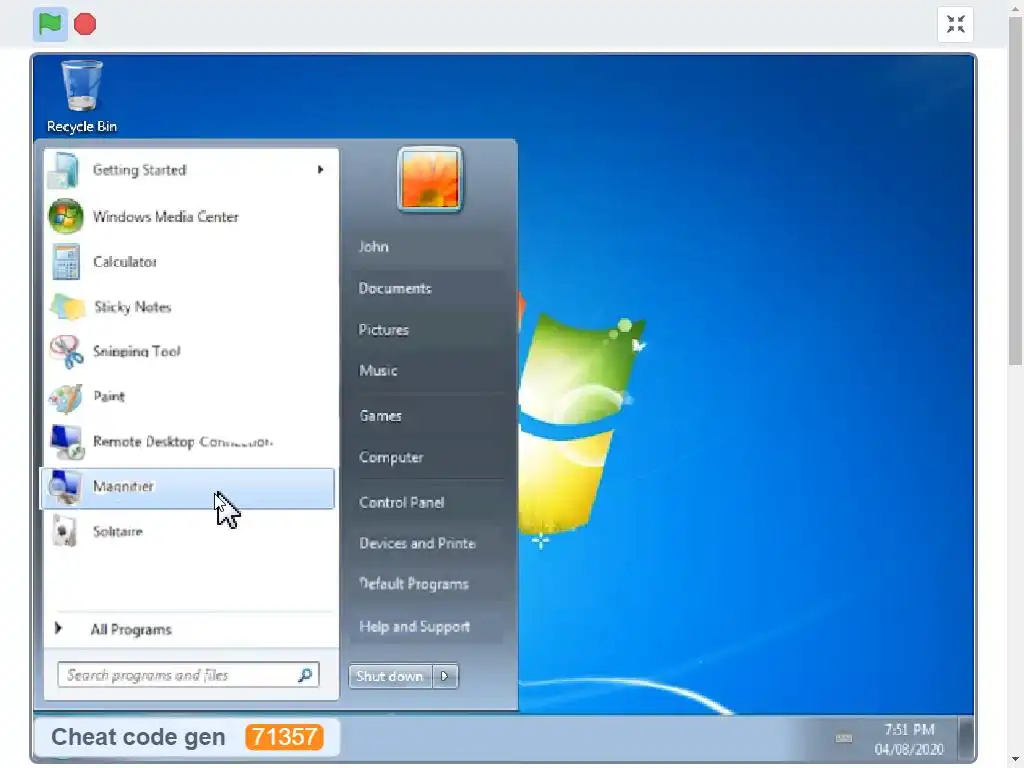
Task: Open Calculator from the program list
Action: [189, 262]
